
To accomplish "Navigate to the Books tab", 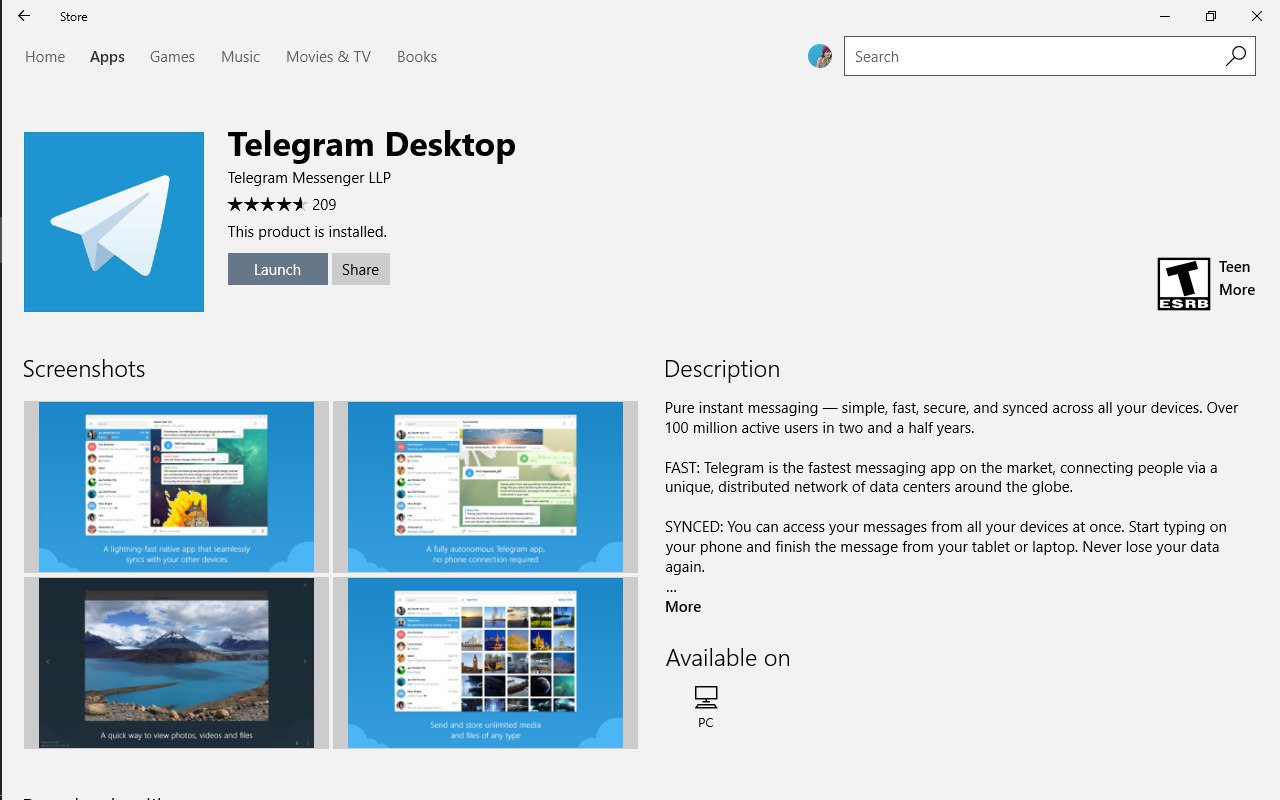I will [x=417, y=57].
